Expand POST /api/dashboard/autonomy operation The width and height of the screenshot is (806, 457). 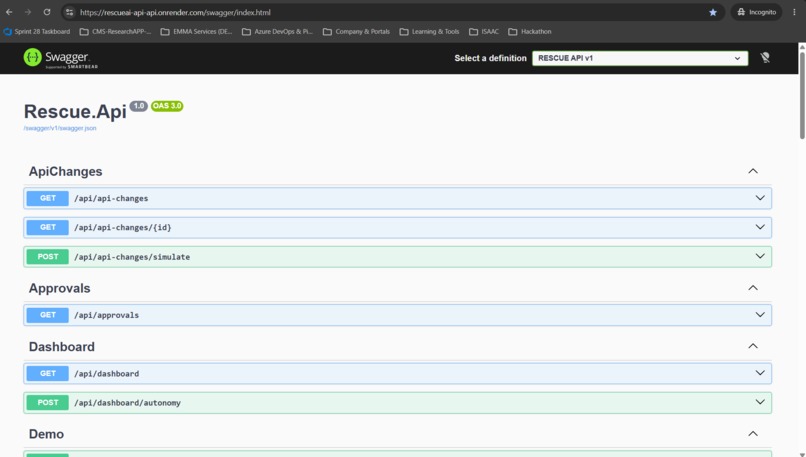(397, 403)
